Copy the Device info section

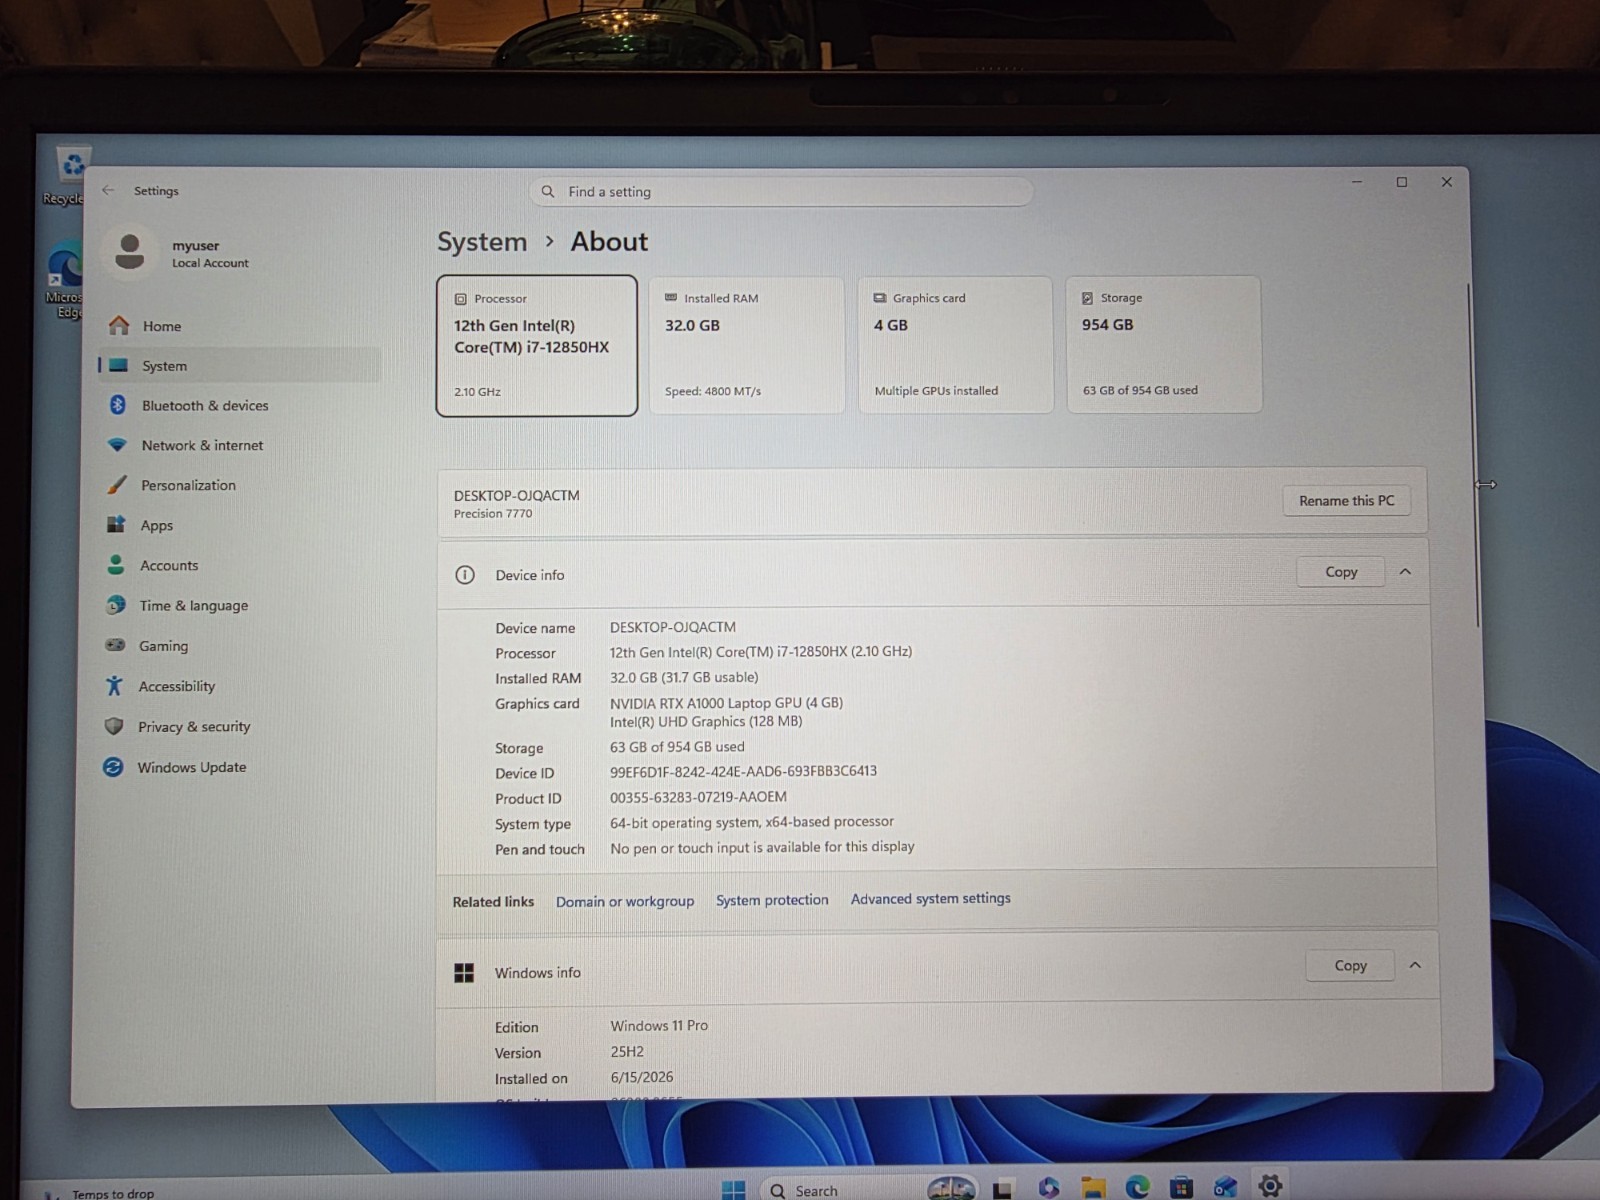[1341, 572]
